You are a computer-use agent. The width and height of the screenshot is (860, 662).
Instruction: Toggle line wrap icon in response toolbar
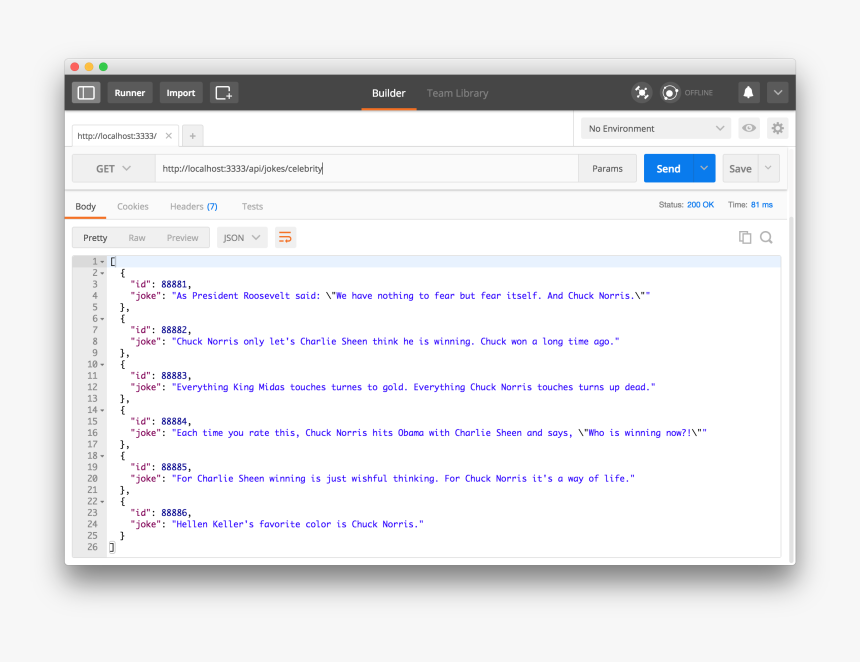click(285, 237)
